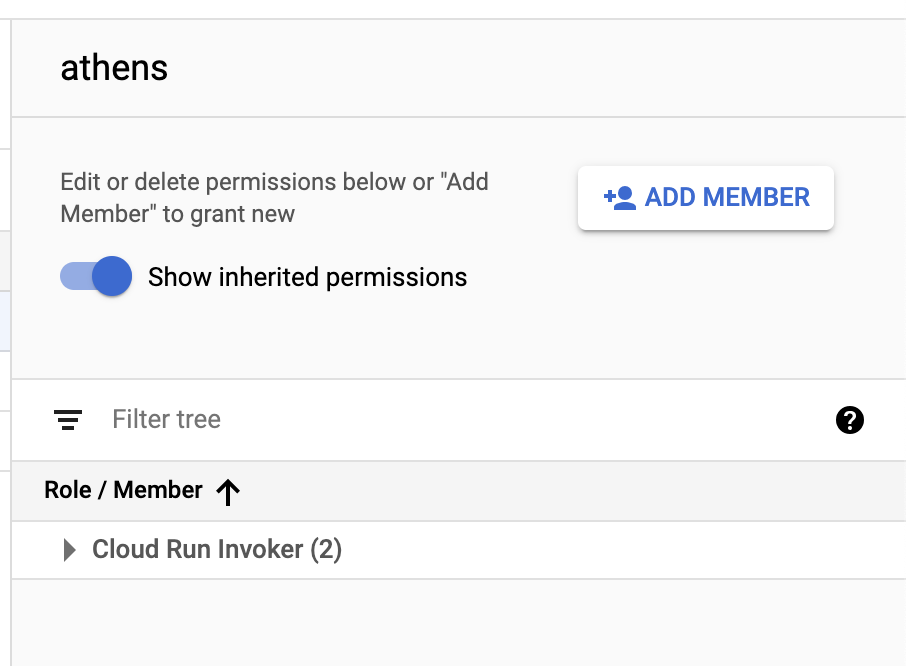
Task: Click the add person icon
Action: pos(620,198)
